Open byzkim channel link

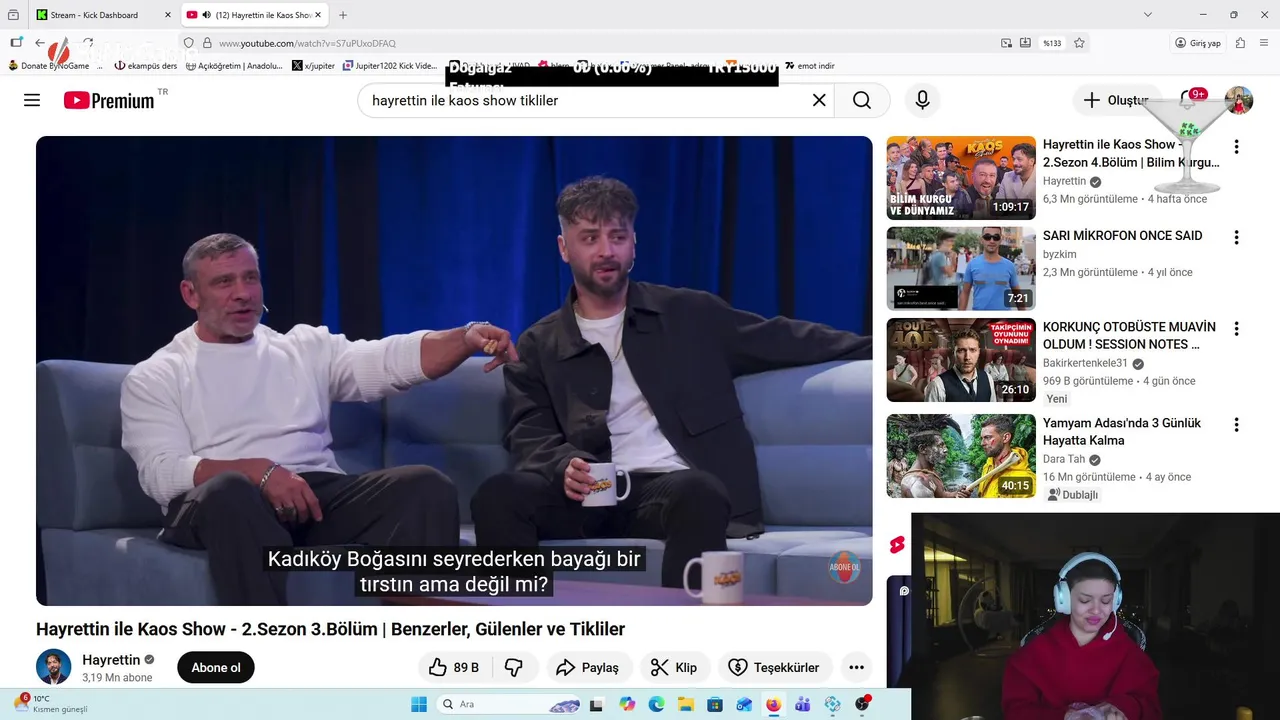(1060, 254)
